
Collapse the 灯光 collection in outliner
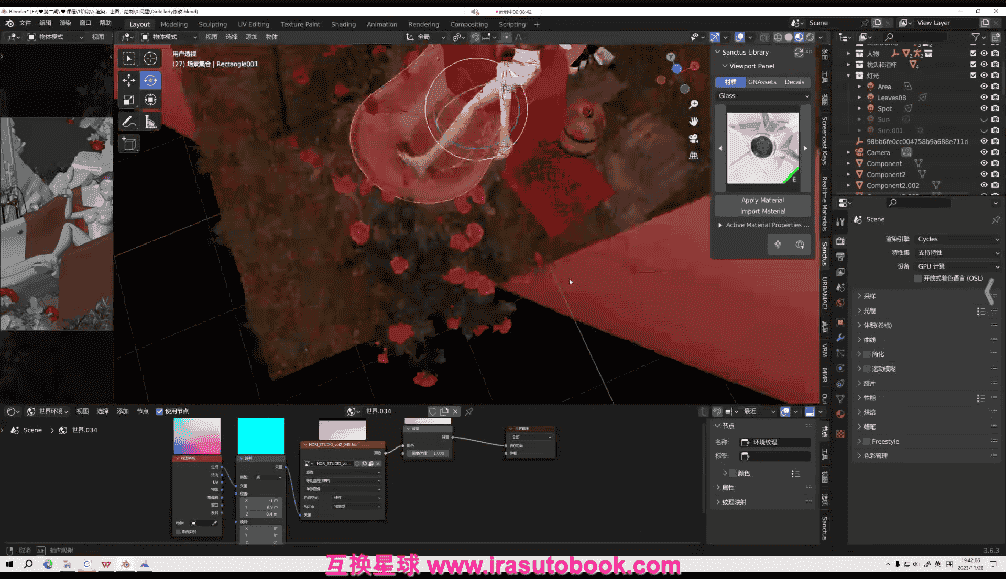click(849, 76)
